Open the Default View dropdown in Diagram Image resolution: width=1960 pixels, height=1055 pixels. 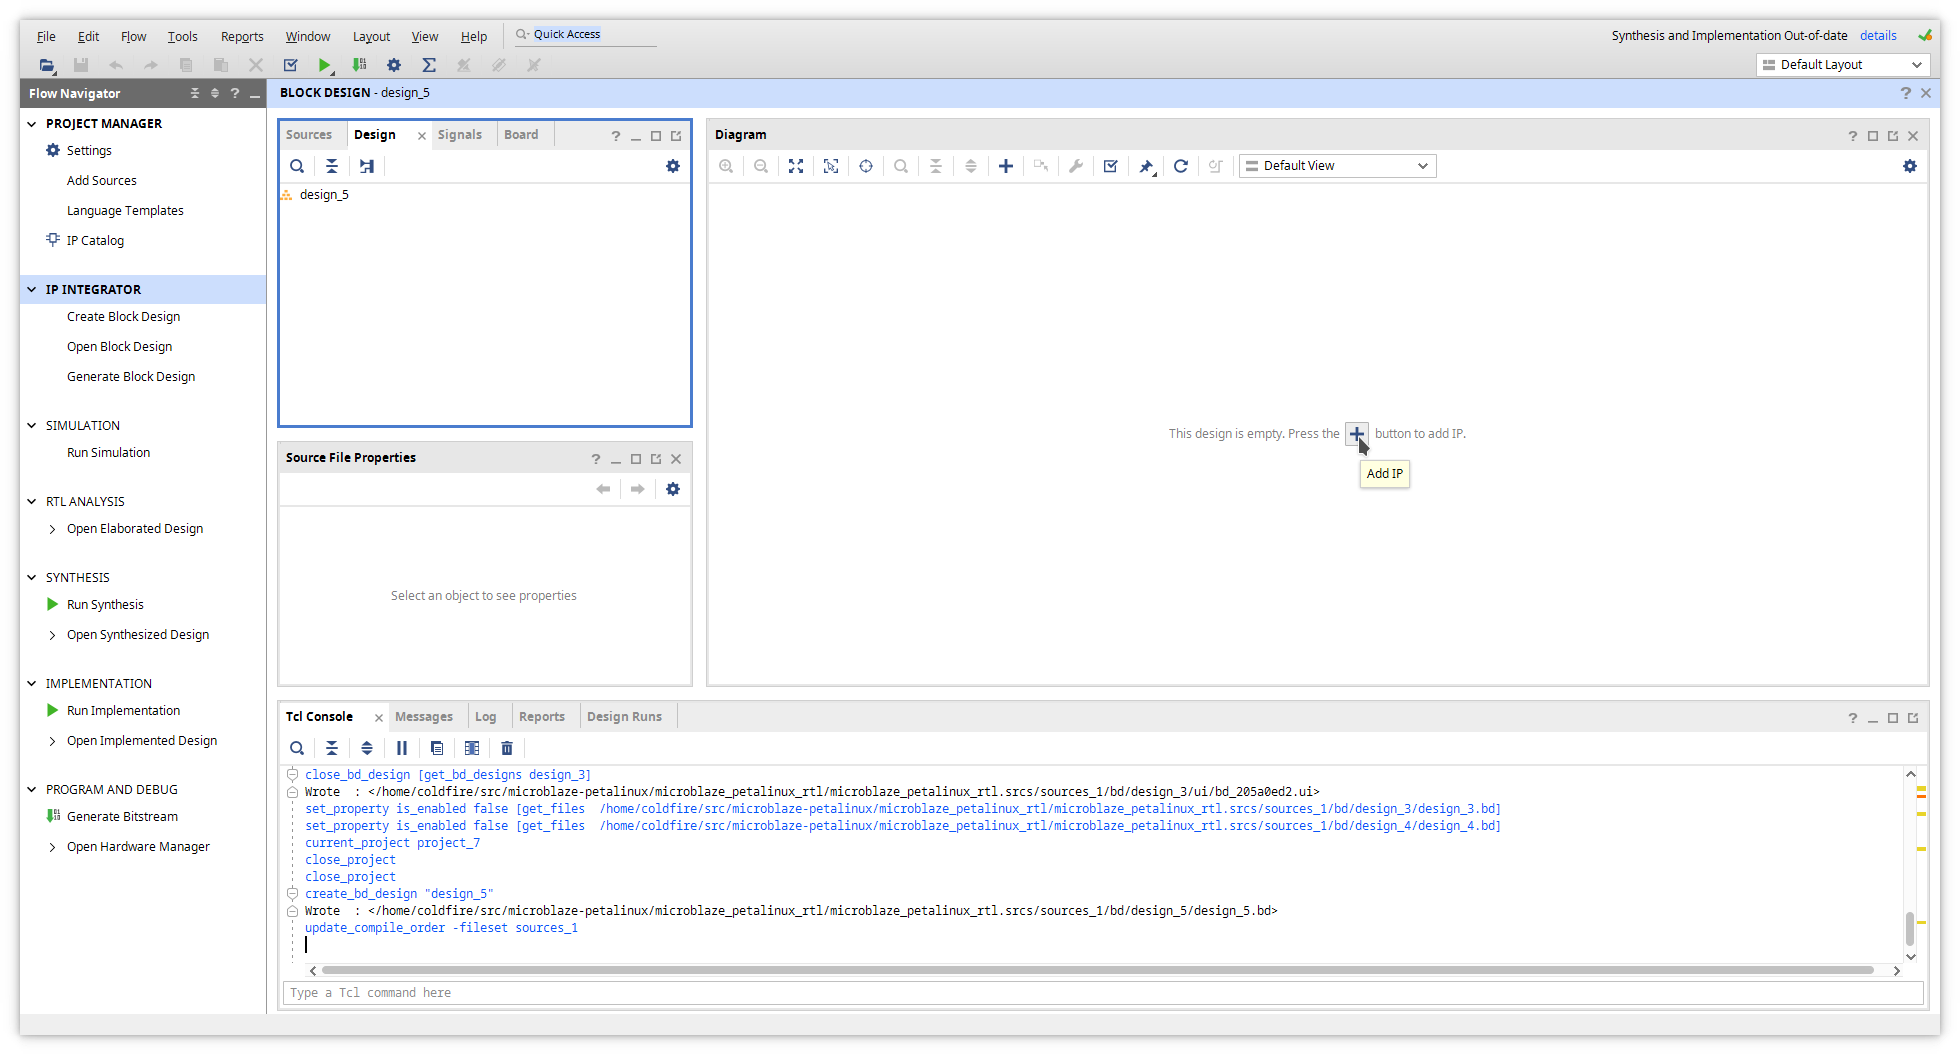[1337, 166]
